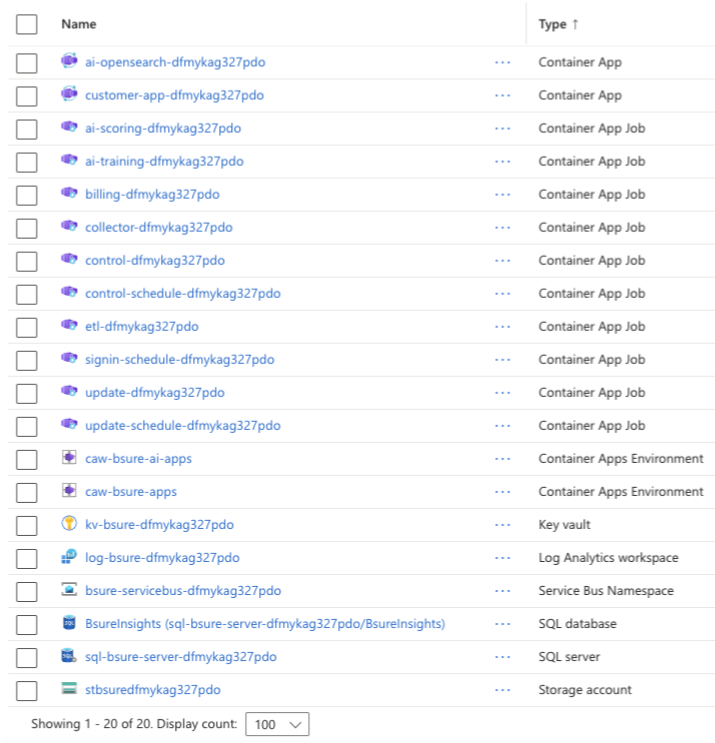Viewport: 715px width, 743px height.
Task: Sort by the Name column header
Action: click(79, 24)
